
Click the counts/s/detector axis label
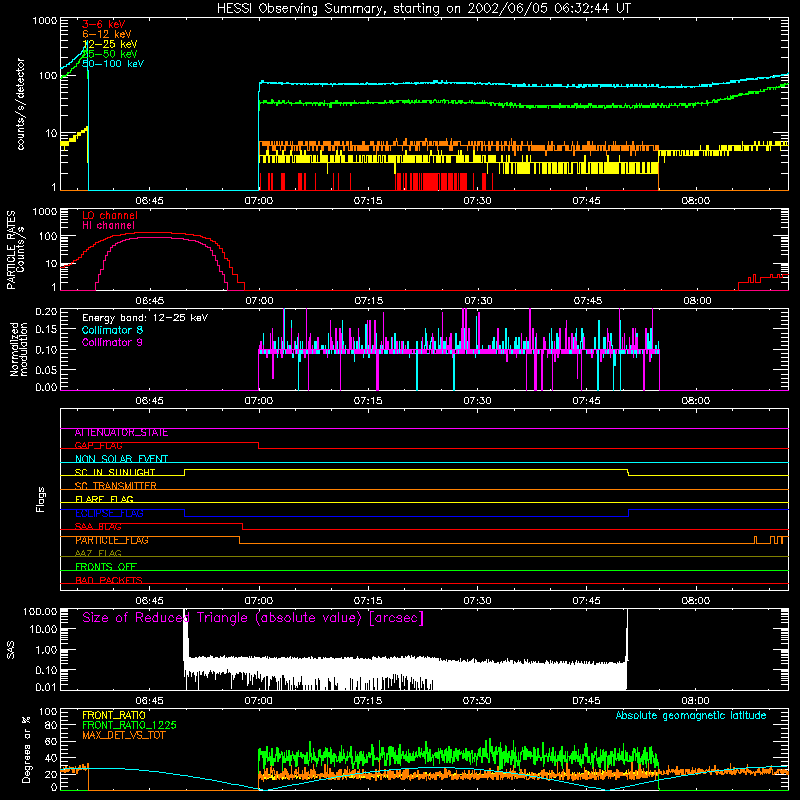pos(20,104)
